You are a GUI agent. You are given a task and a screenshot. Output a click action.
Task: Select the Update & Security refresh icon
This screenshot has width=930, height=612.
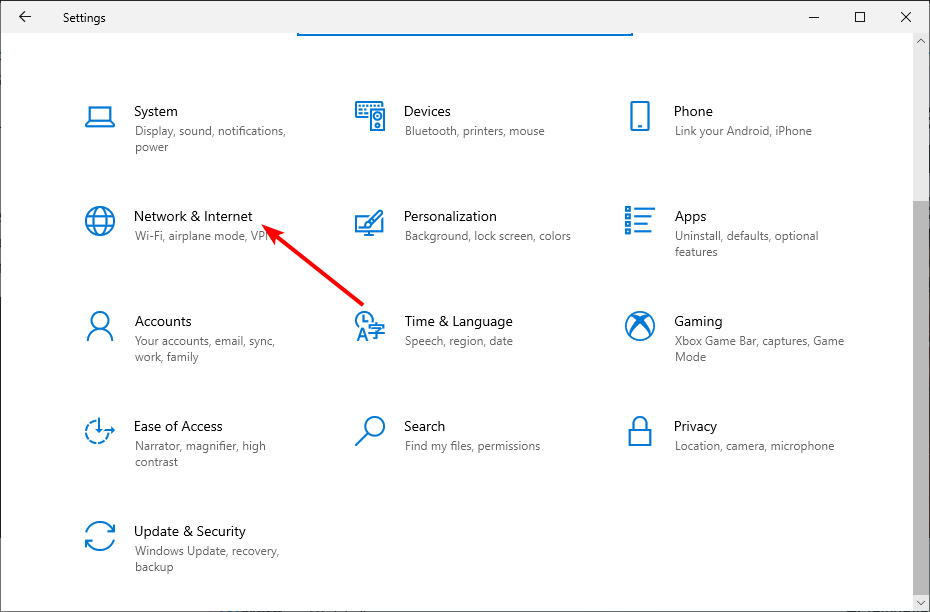click(100, 536)
